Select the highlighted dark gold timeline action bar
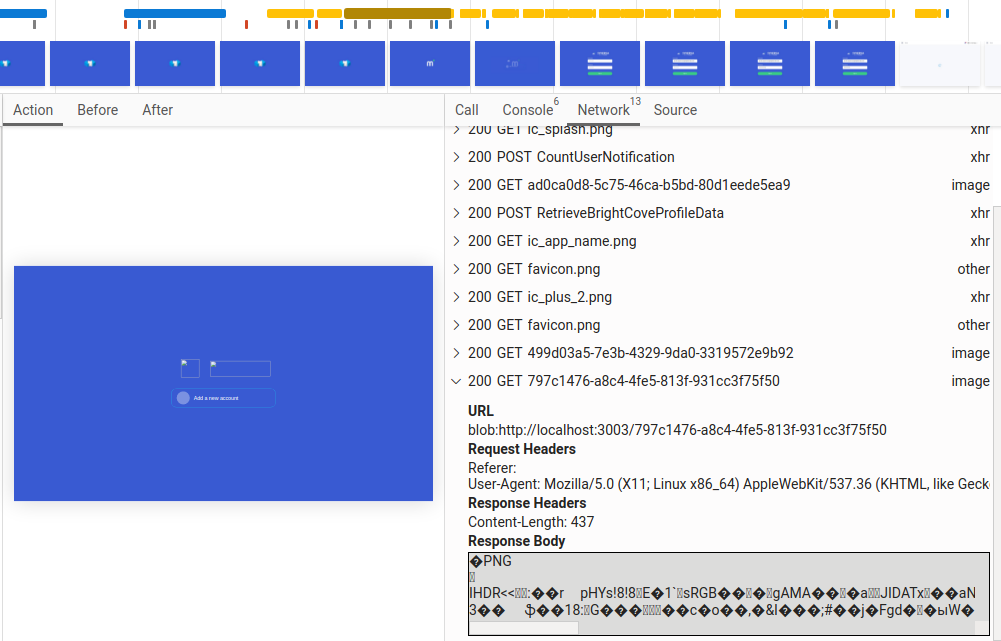Screen dimensions: 1001x641 398,13
